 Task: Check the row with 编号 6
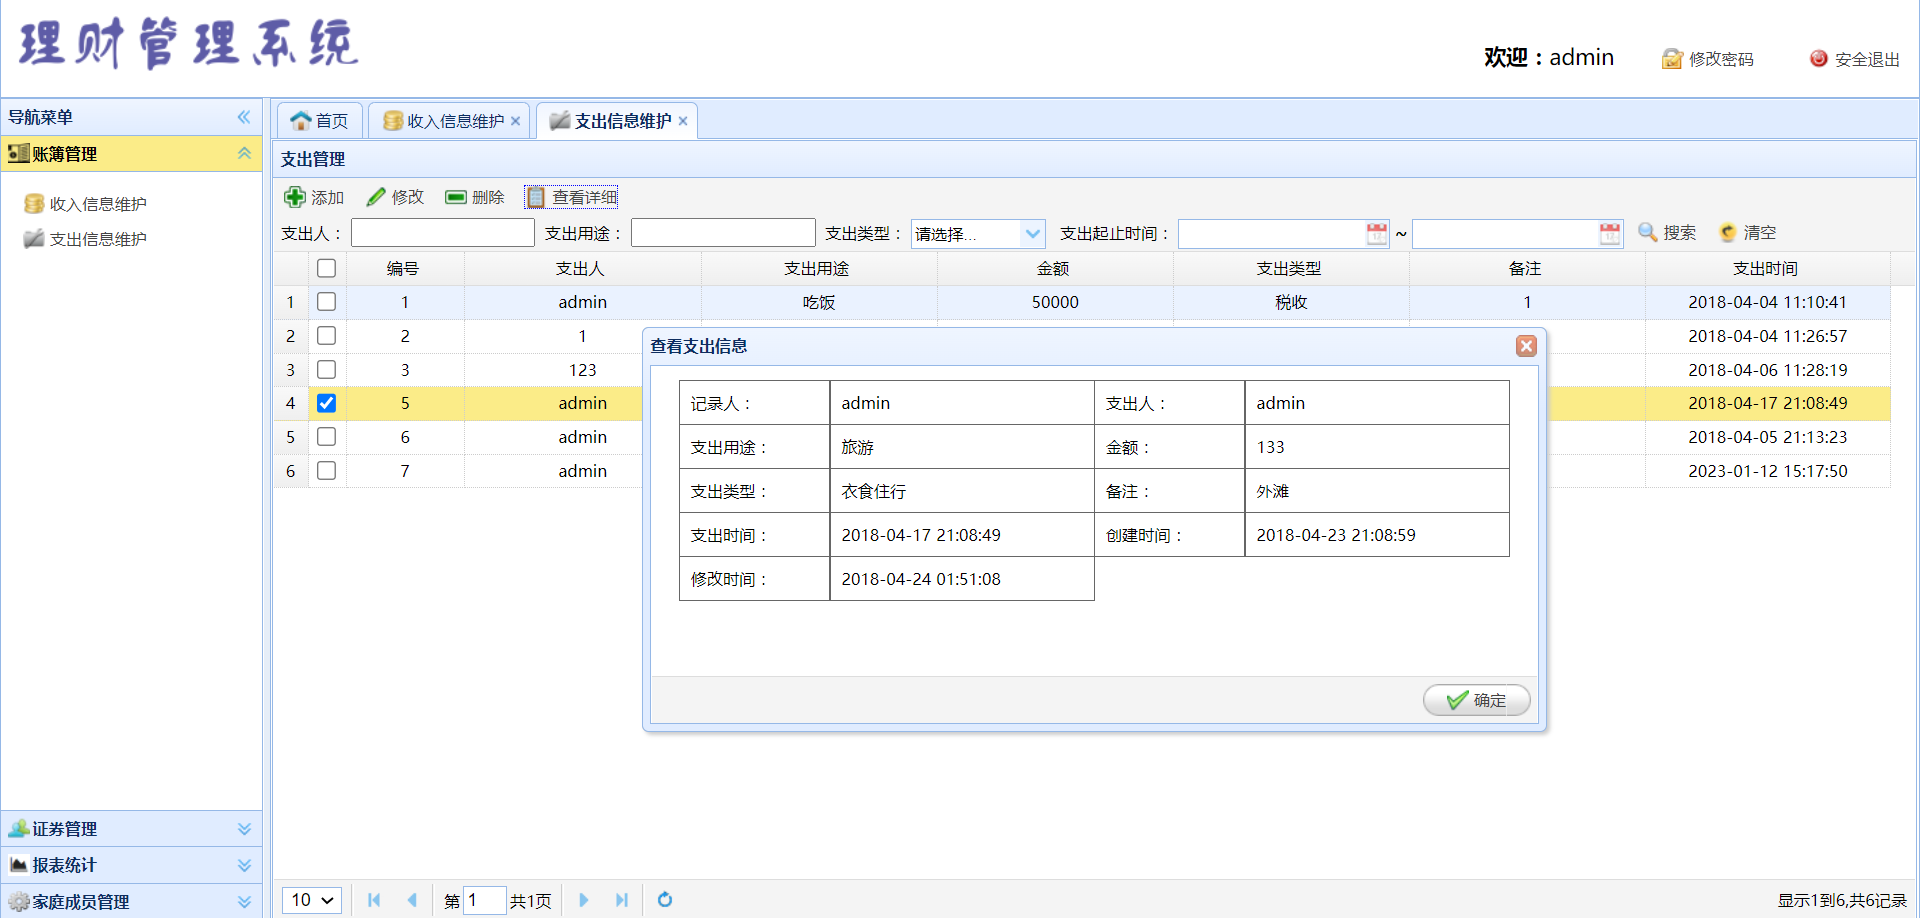tap(326, 436)
